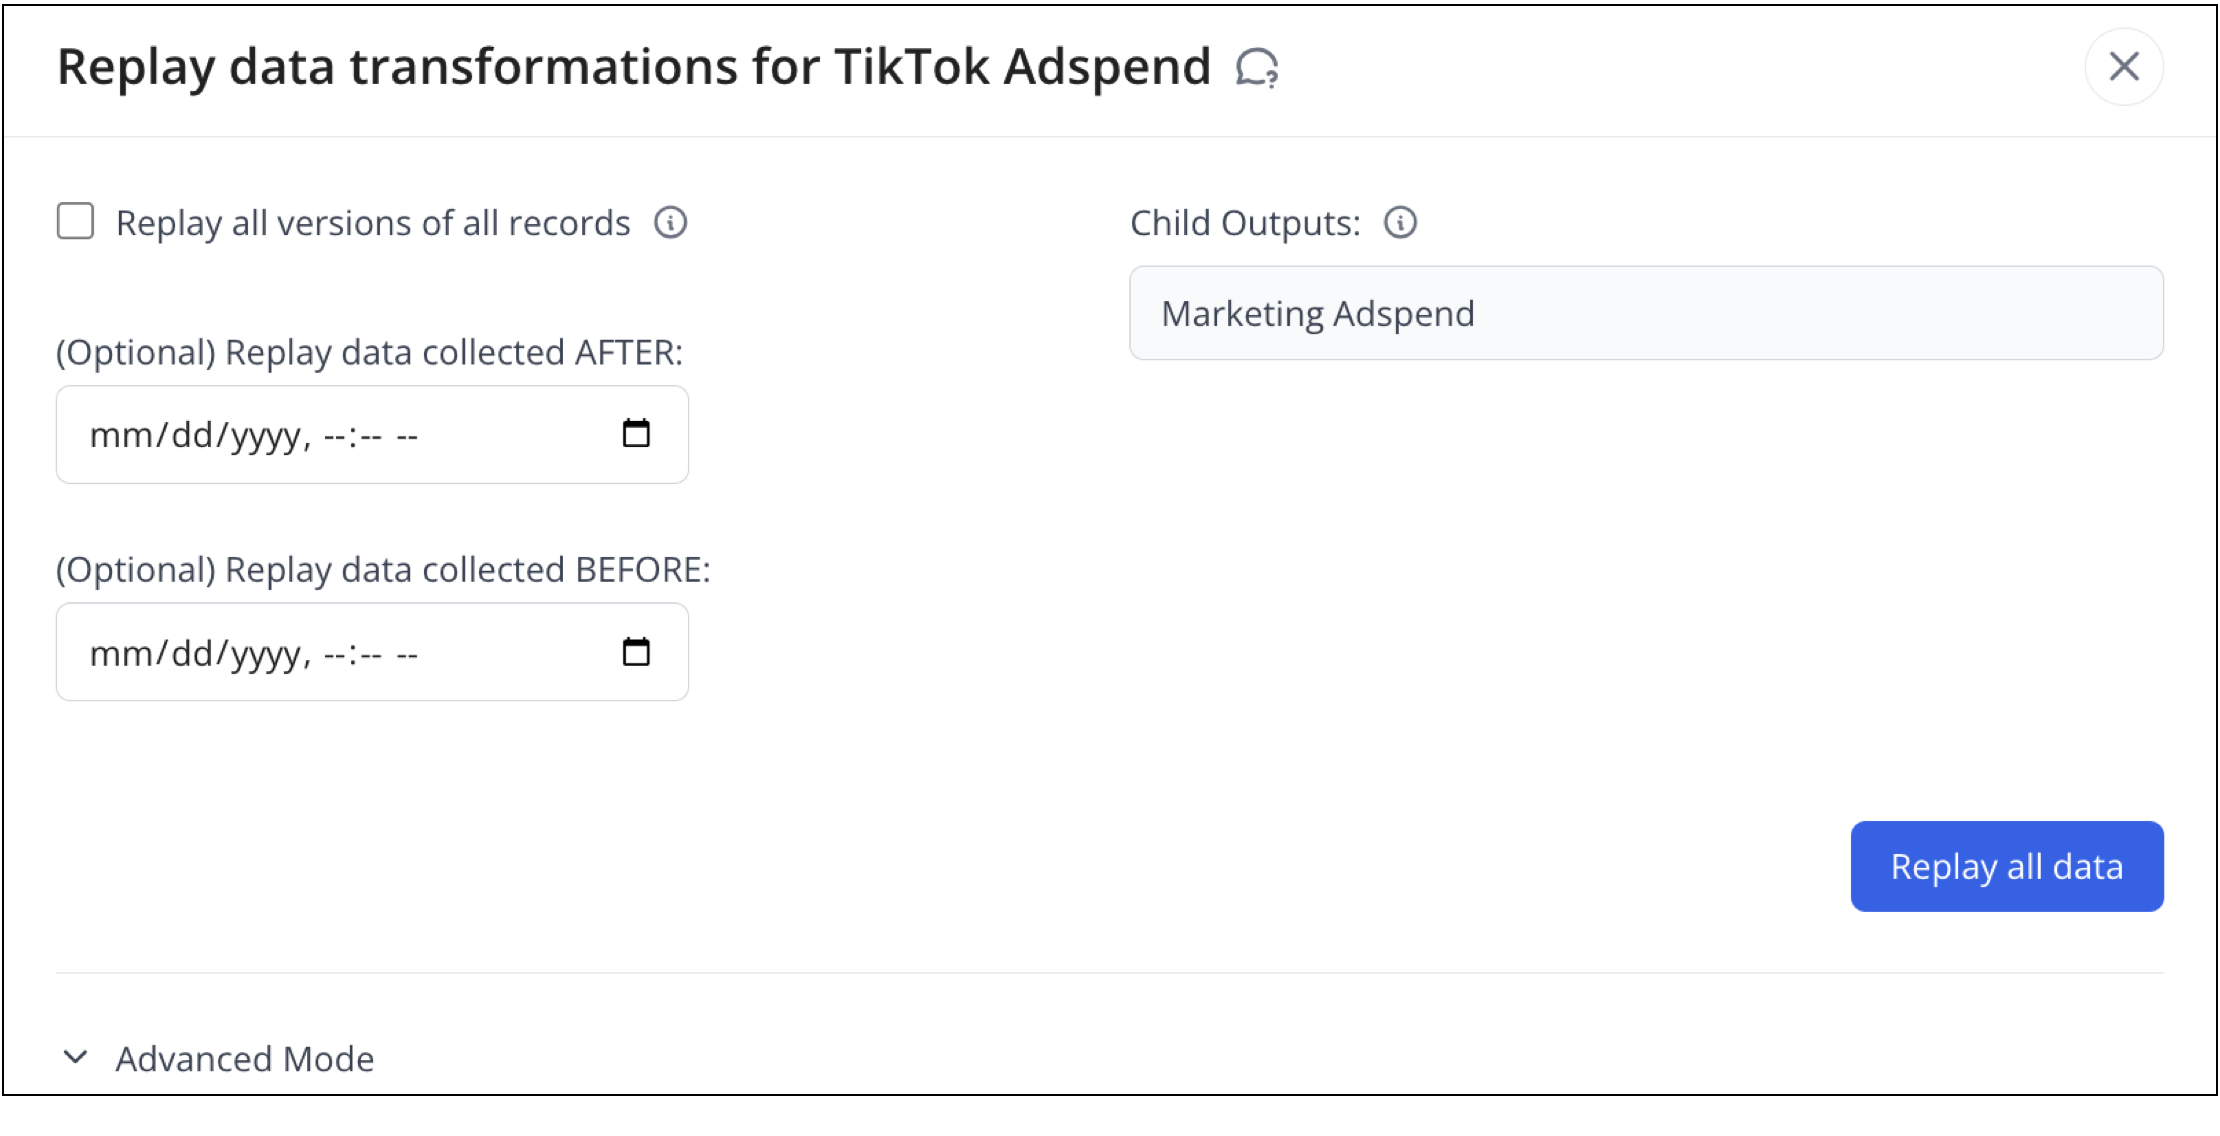Select day segment in AFTER date field
The height and width of the screenshot is (1136, 2220).
(192, 436)
